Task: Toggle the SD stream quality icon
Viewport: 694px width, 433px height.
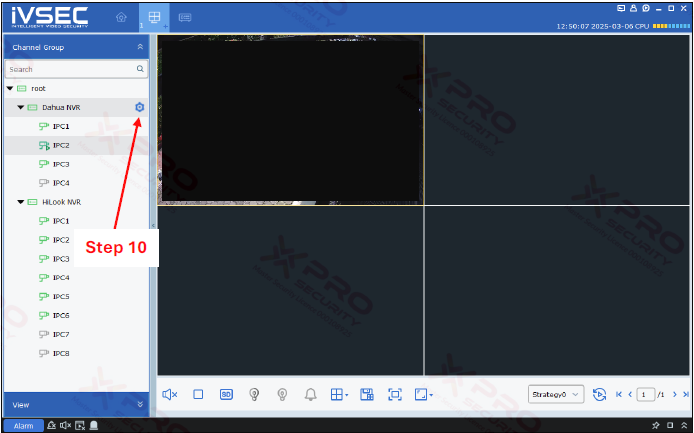Action: point(226,394)
